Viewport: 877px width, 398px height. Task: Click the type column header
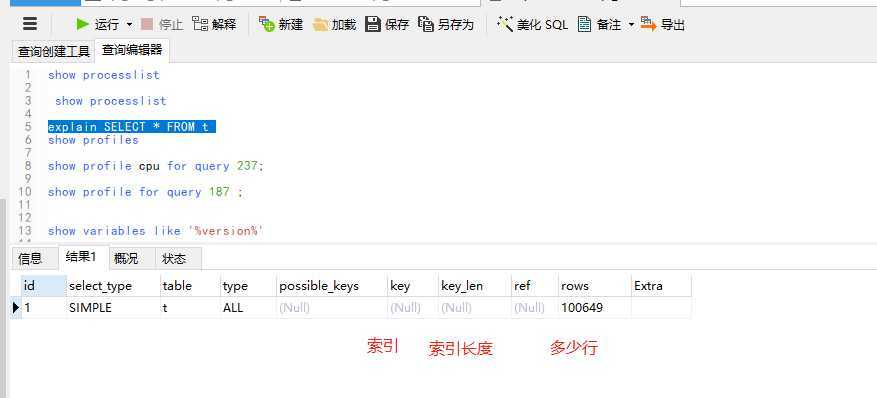[248, 286]
